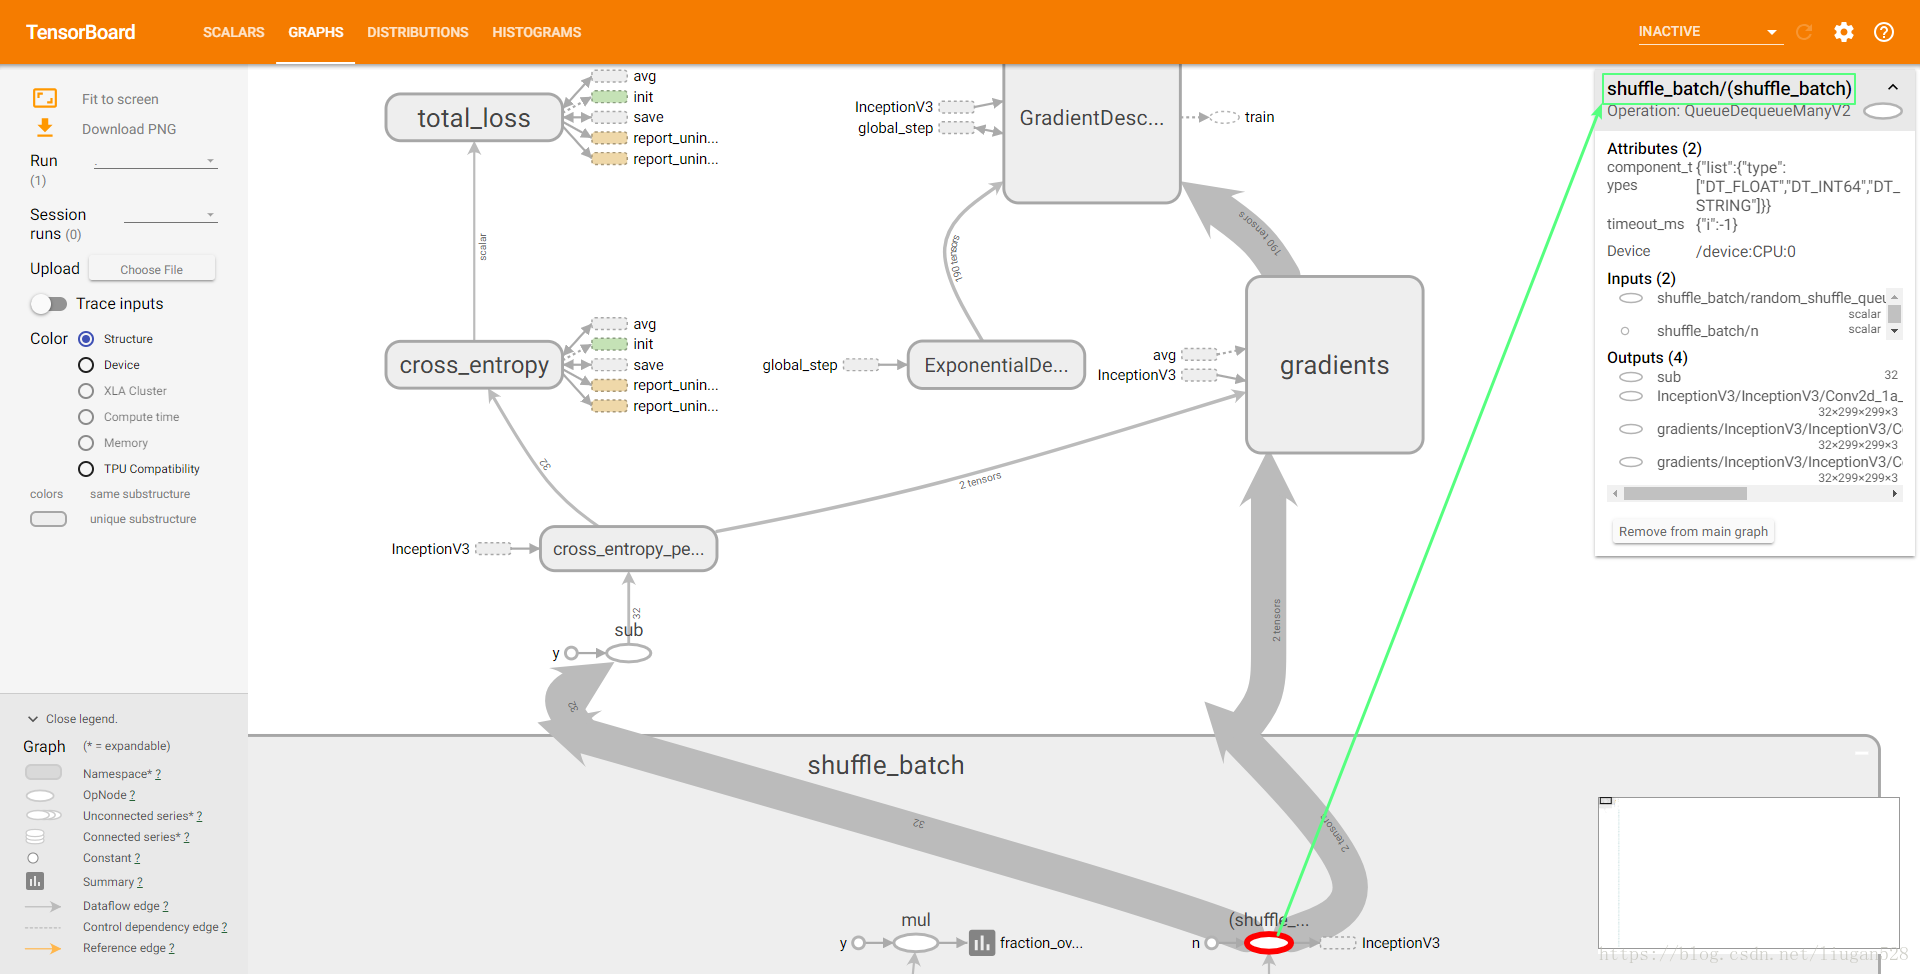Screen dimensions: 1920x974
Task: Click InceptionV3 node feeding cross_entropy_pe...
Action: coord(493,549)
